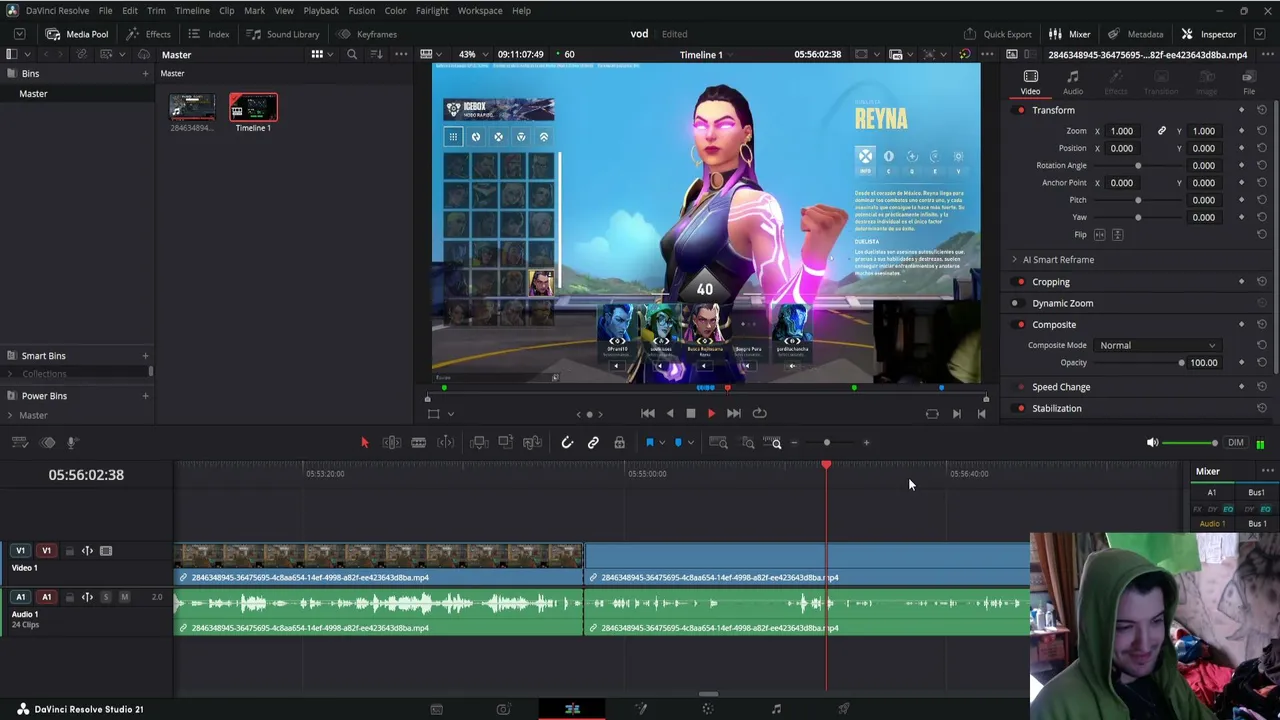Toggle the Inspector panel
The width and height of the screenshot is (1280, 720).
pyautogui.click(x=1209, y=34)
